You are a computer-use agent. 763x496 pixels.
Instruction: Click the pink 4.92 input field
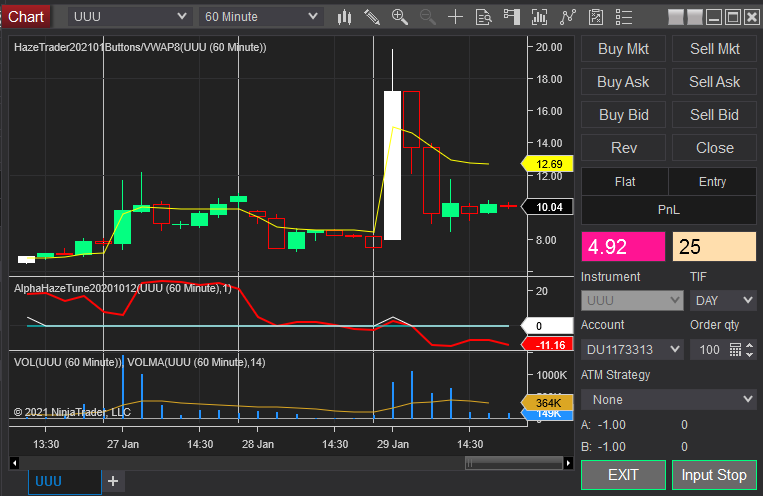[x=623, y=247]
